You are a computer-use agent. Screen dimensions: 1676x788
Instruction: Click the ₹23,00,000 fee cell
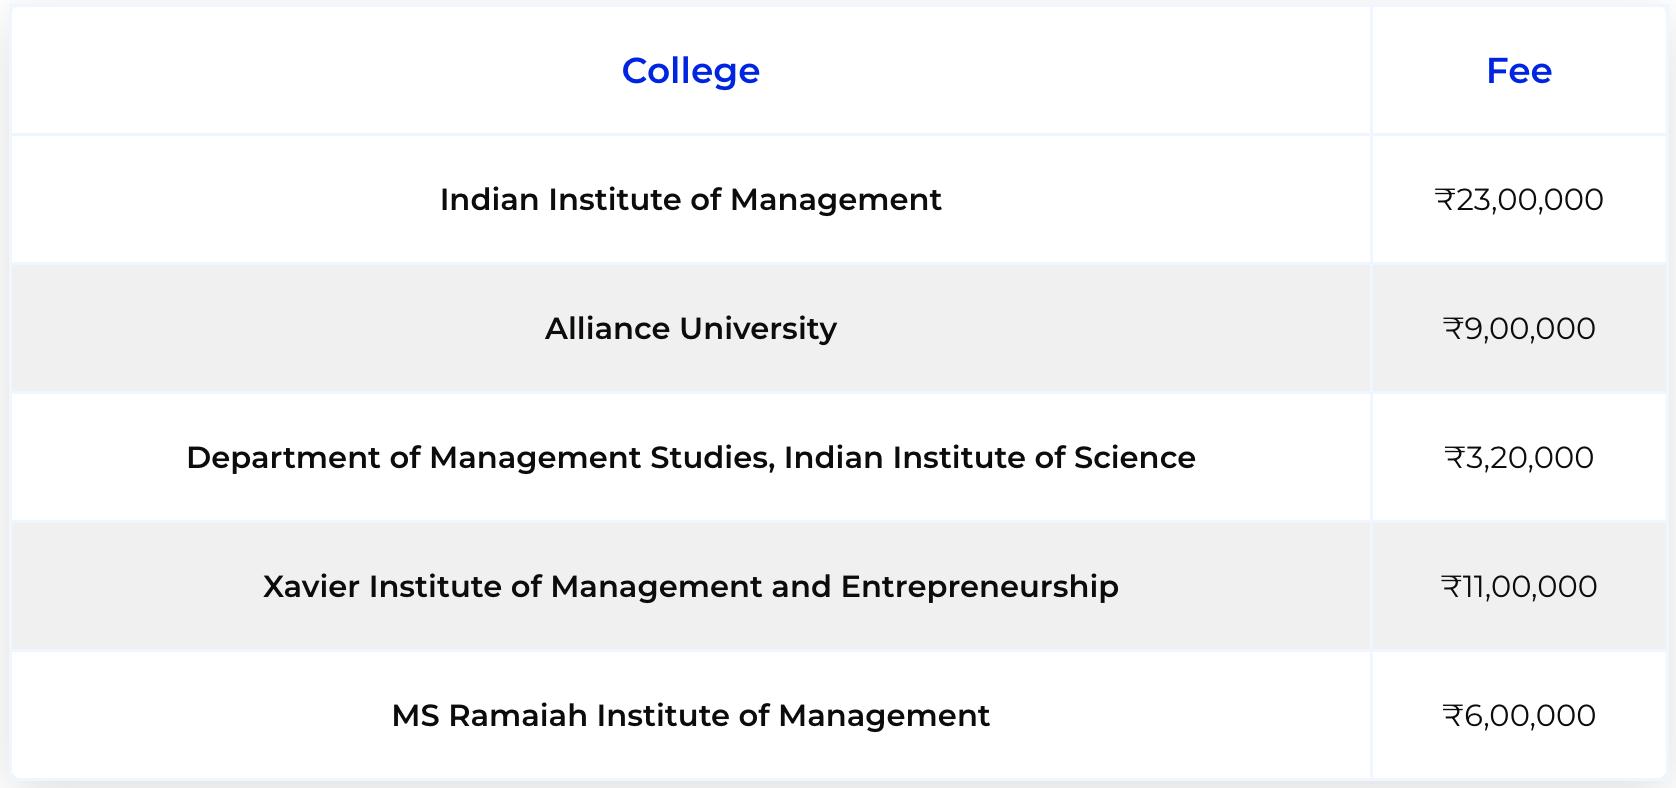tap(1519, 200)
